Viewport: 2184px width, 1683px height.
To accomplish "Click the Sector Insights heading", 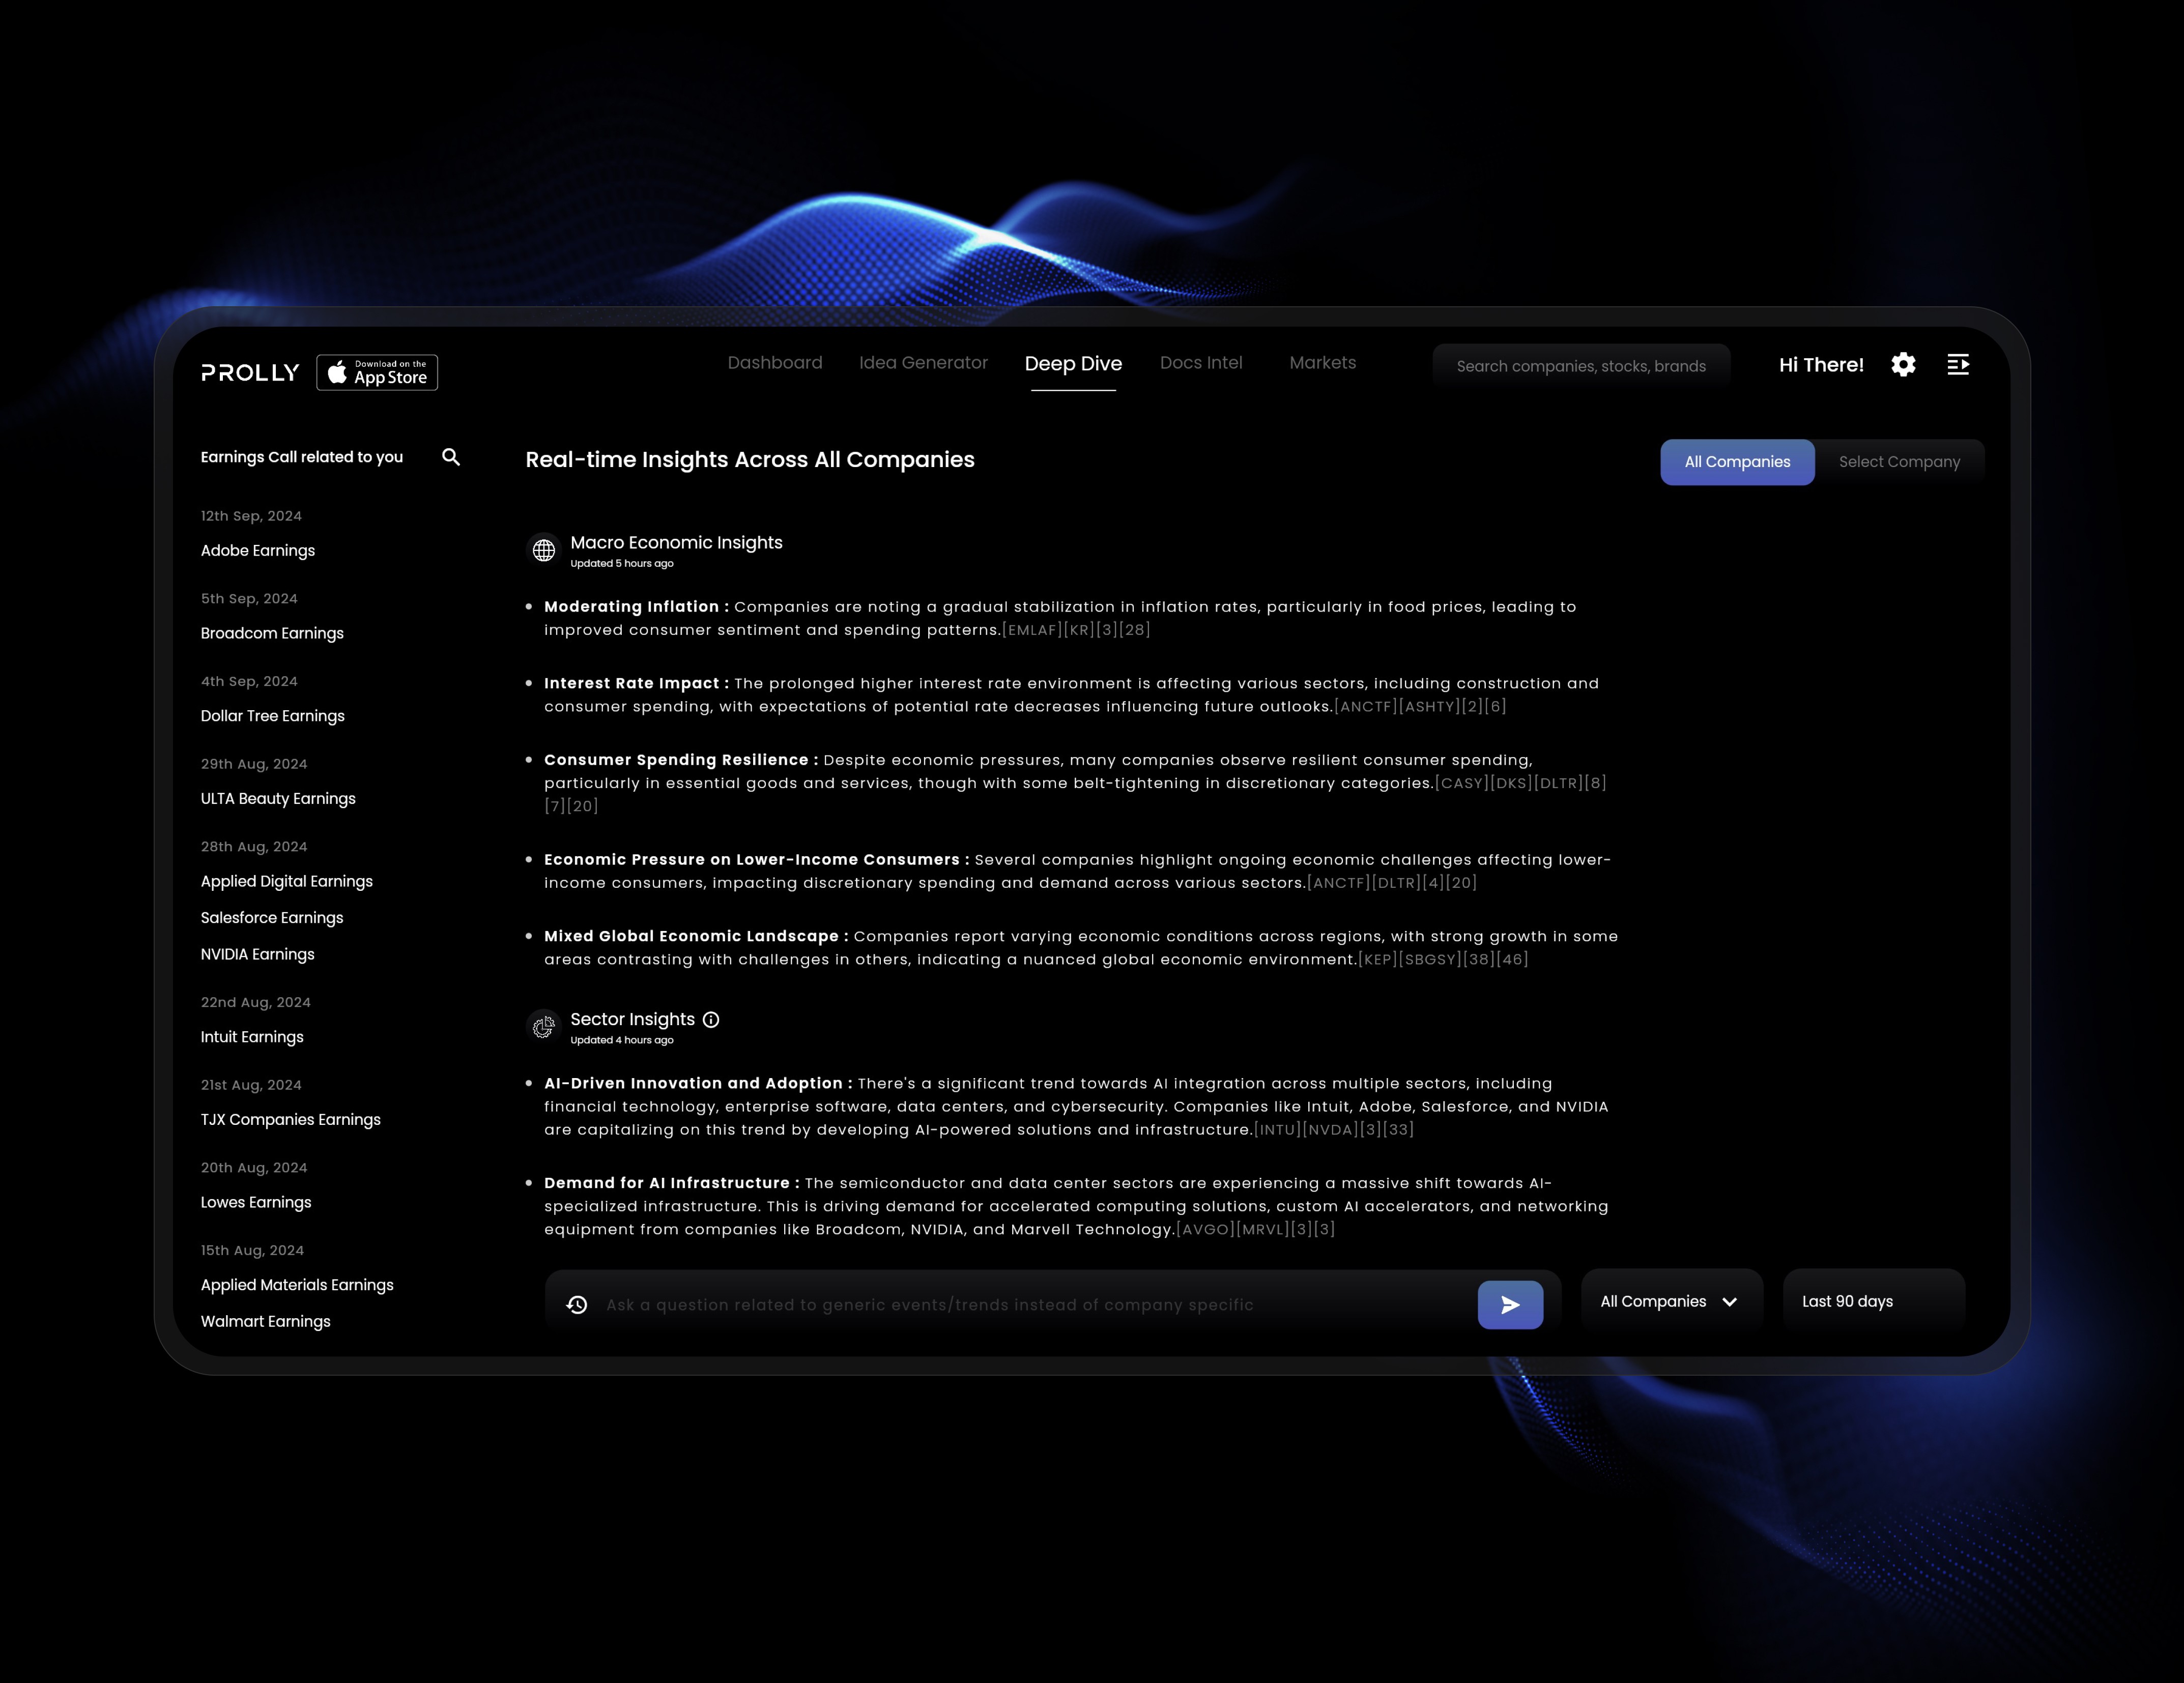I will [x=632, y=1019].
